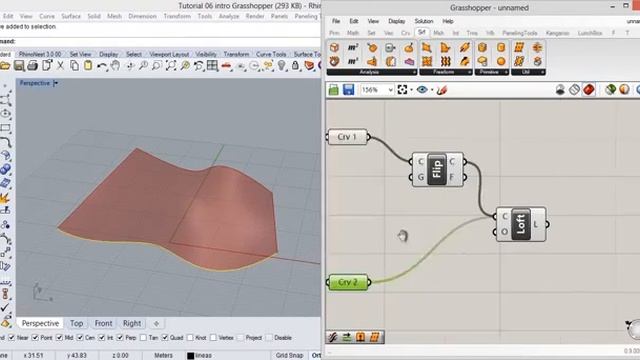The height and width of the screenshot is (360, 640).
Task: Enable the Knot osnap checkbox
Action: 190,338
